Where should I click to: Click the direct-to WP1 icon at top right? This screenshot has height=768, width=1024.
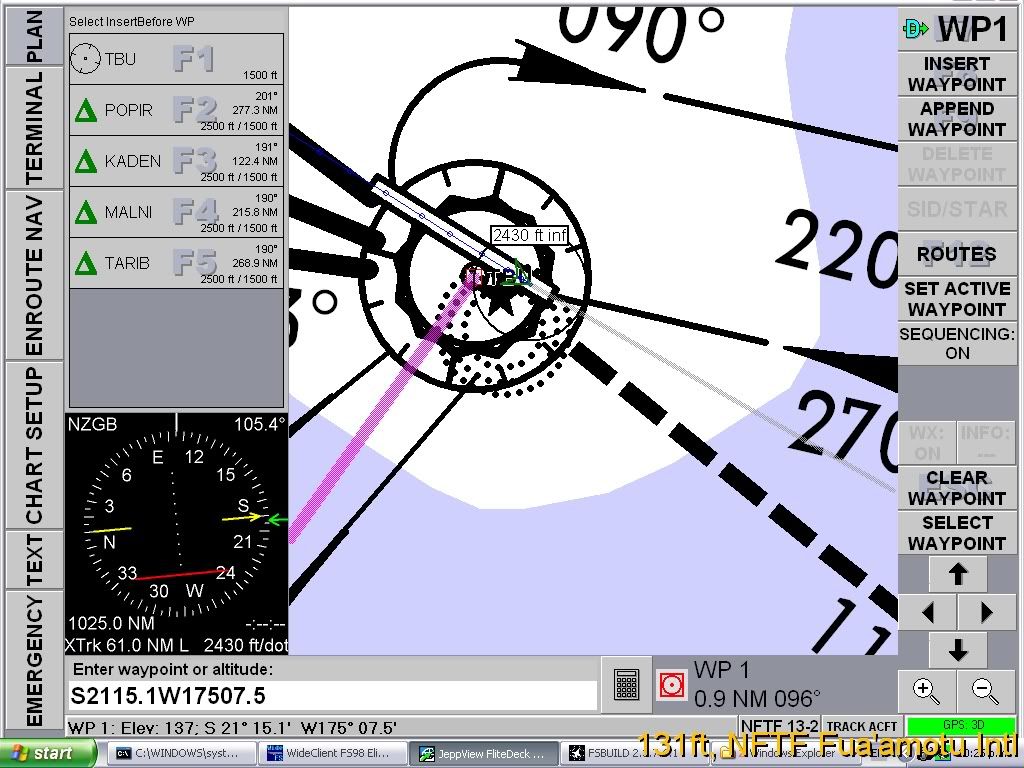915,29
